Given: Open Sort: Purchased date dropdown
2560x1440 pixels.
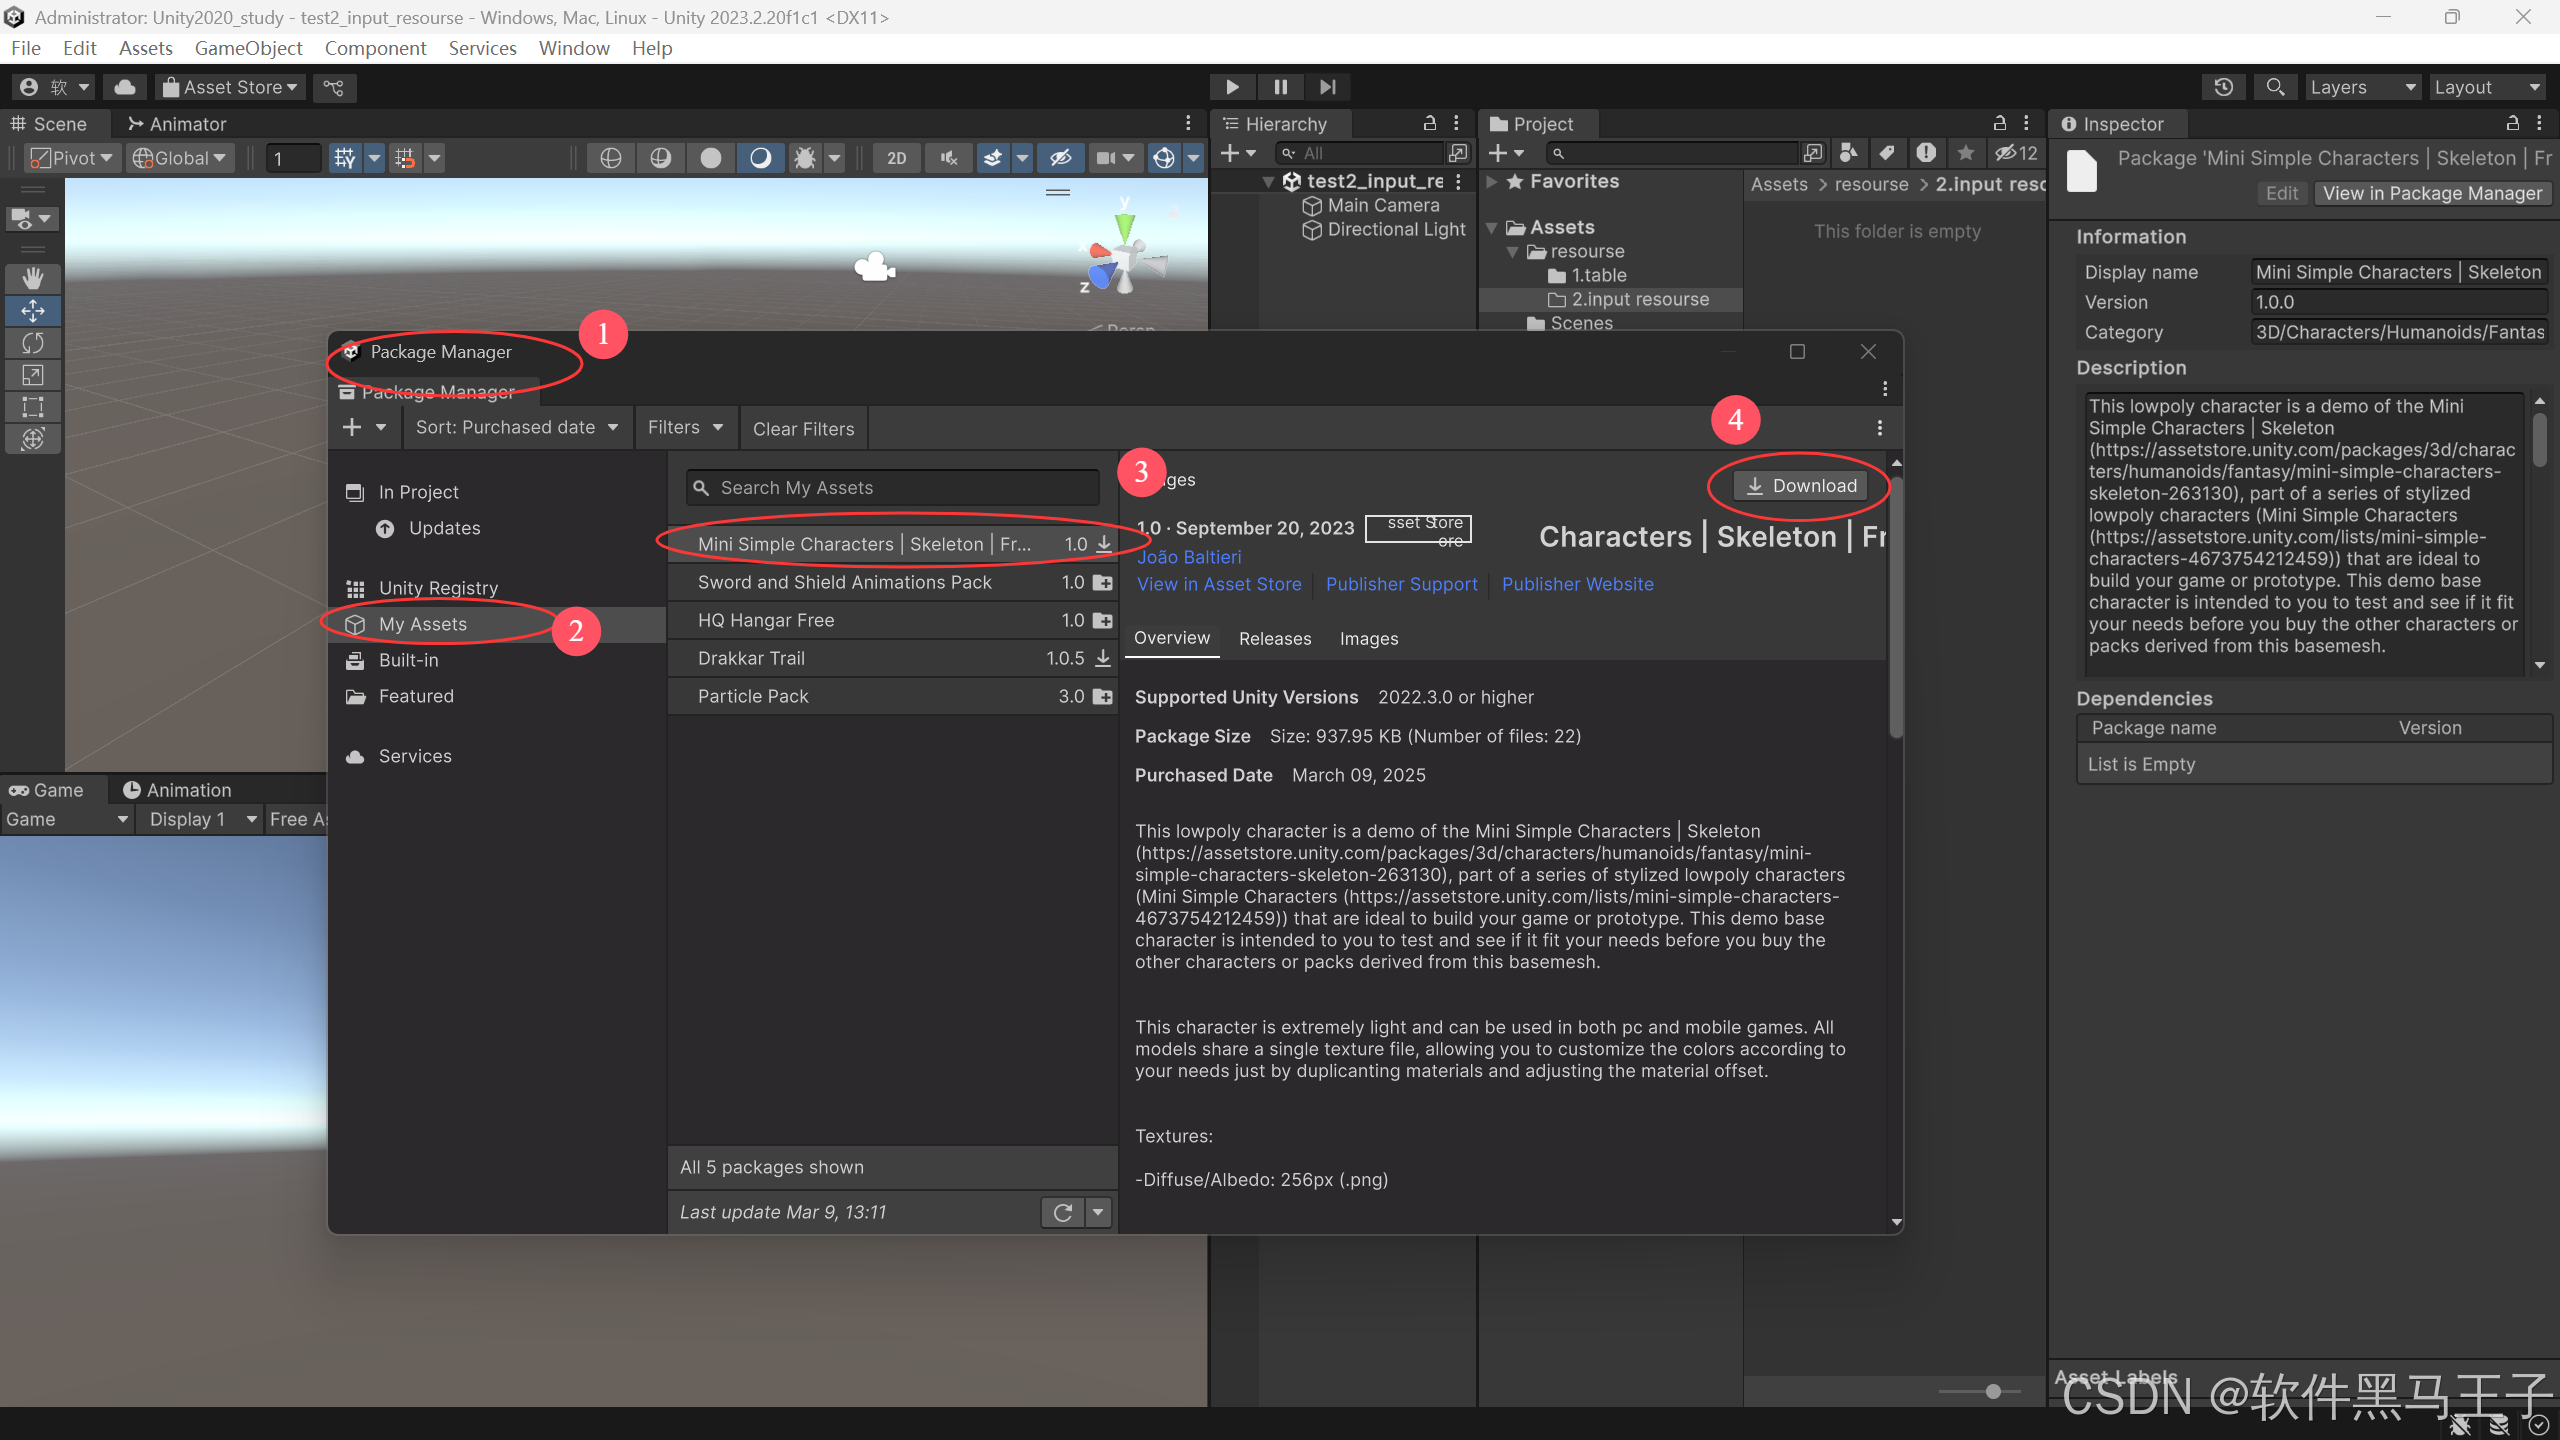Looking at the screenshot, I should tap(516, 428).
